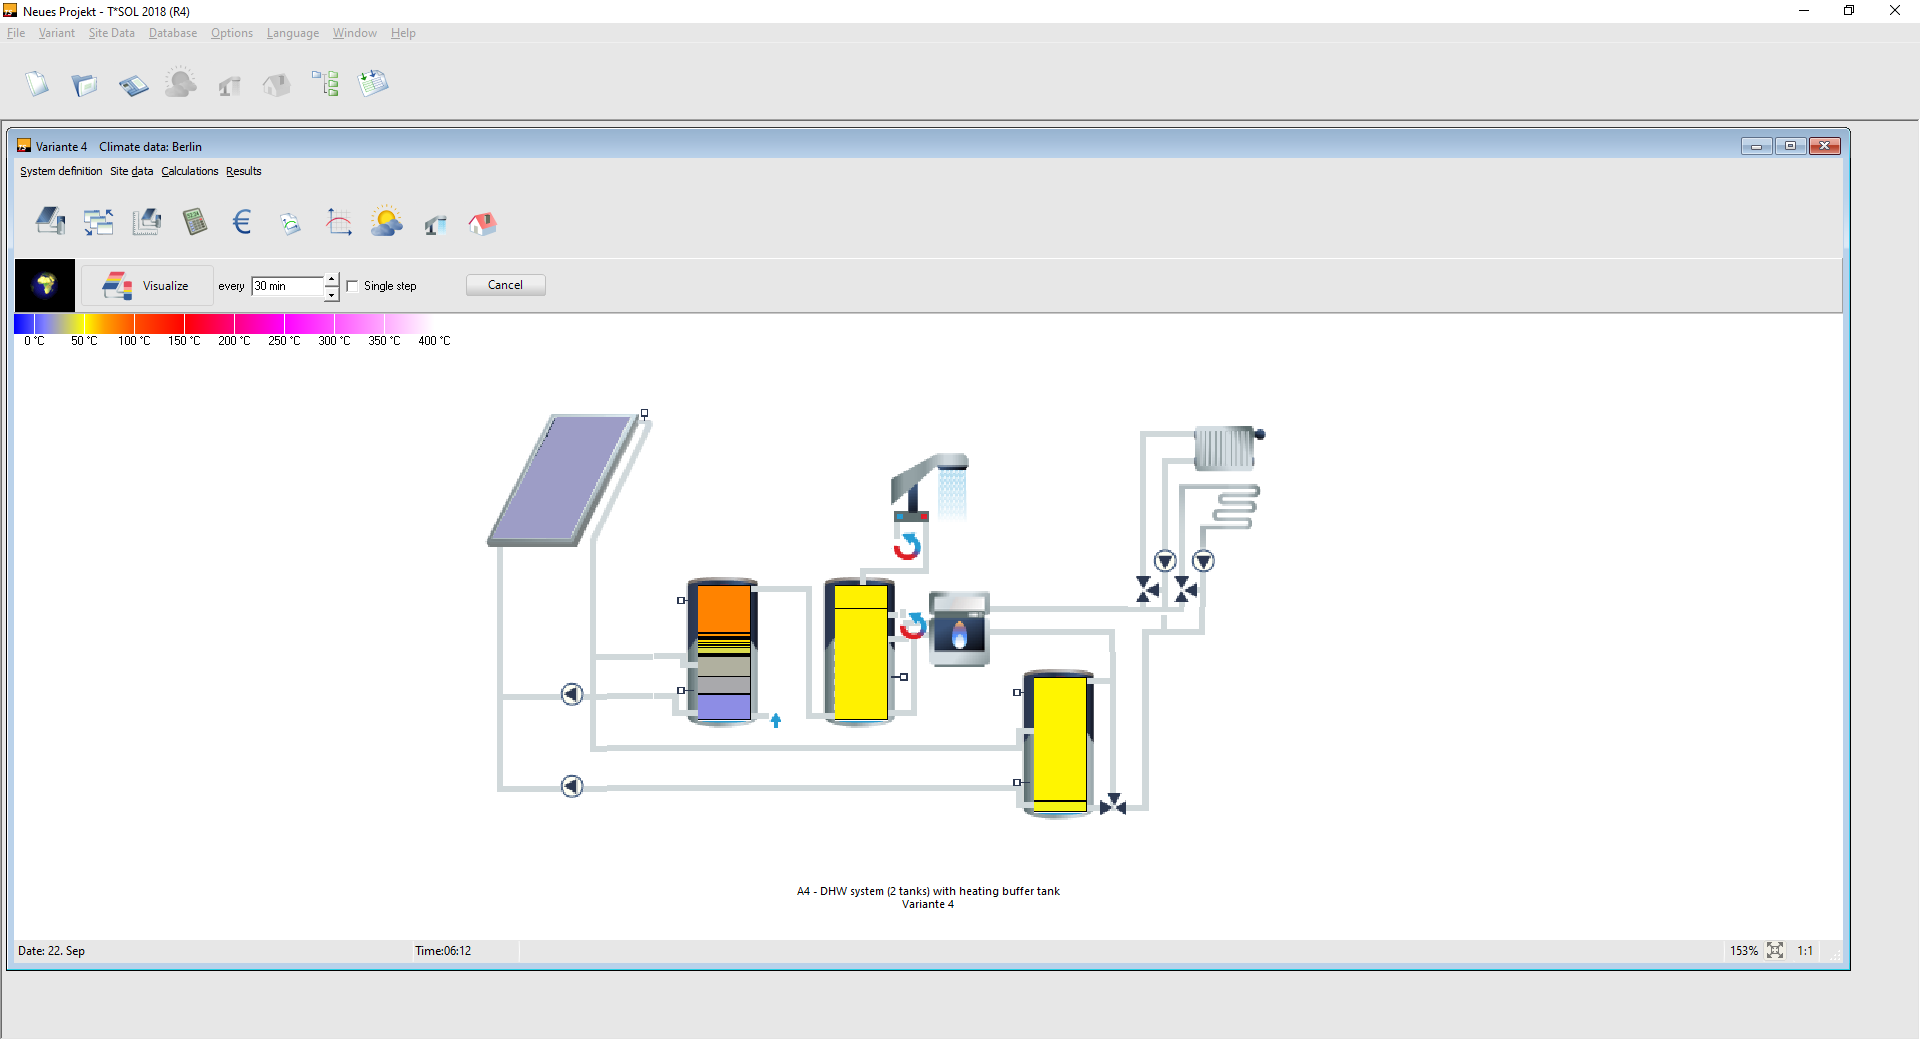
Task: Click the spinning globe animation icon
Action: [45, 285]
